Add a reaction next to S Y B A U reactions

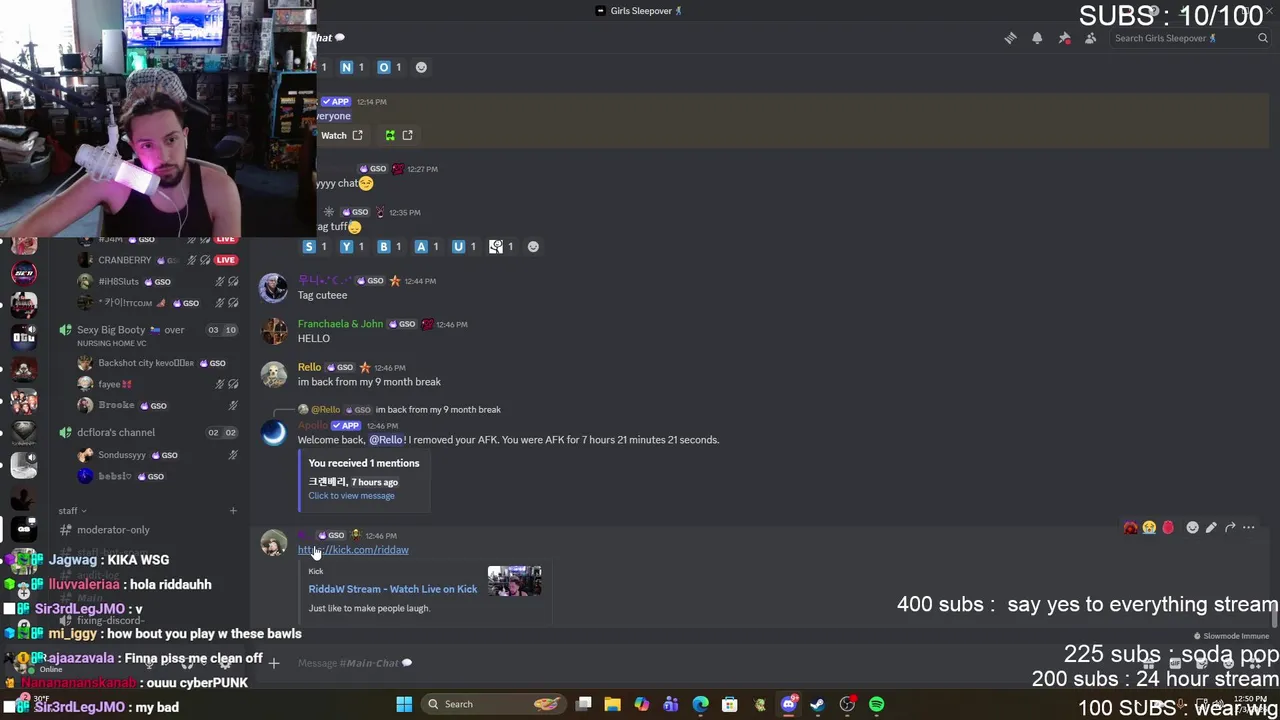click(x=533, y=246)
